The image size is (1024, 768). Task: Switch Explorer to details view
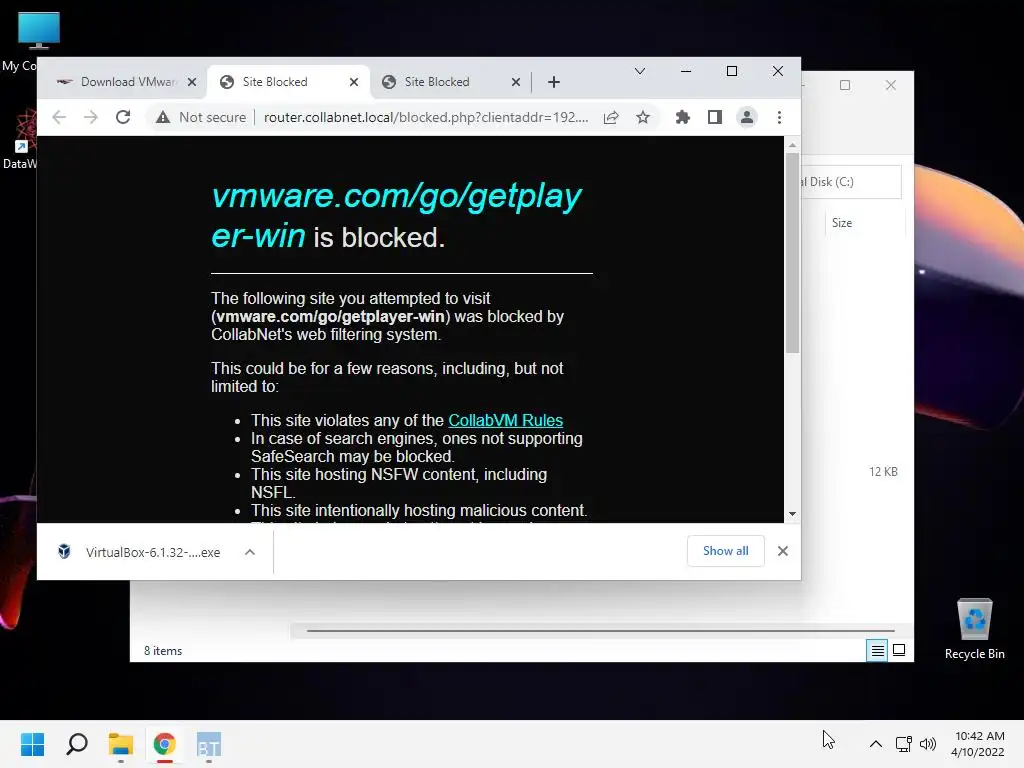point(877,650)
